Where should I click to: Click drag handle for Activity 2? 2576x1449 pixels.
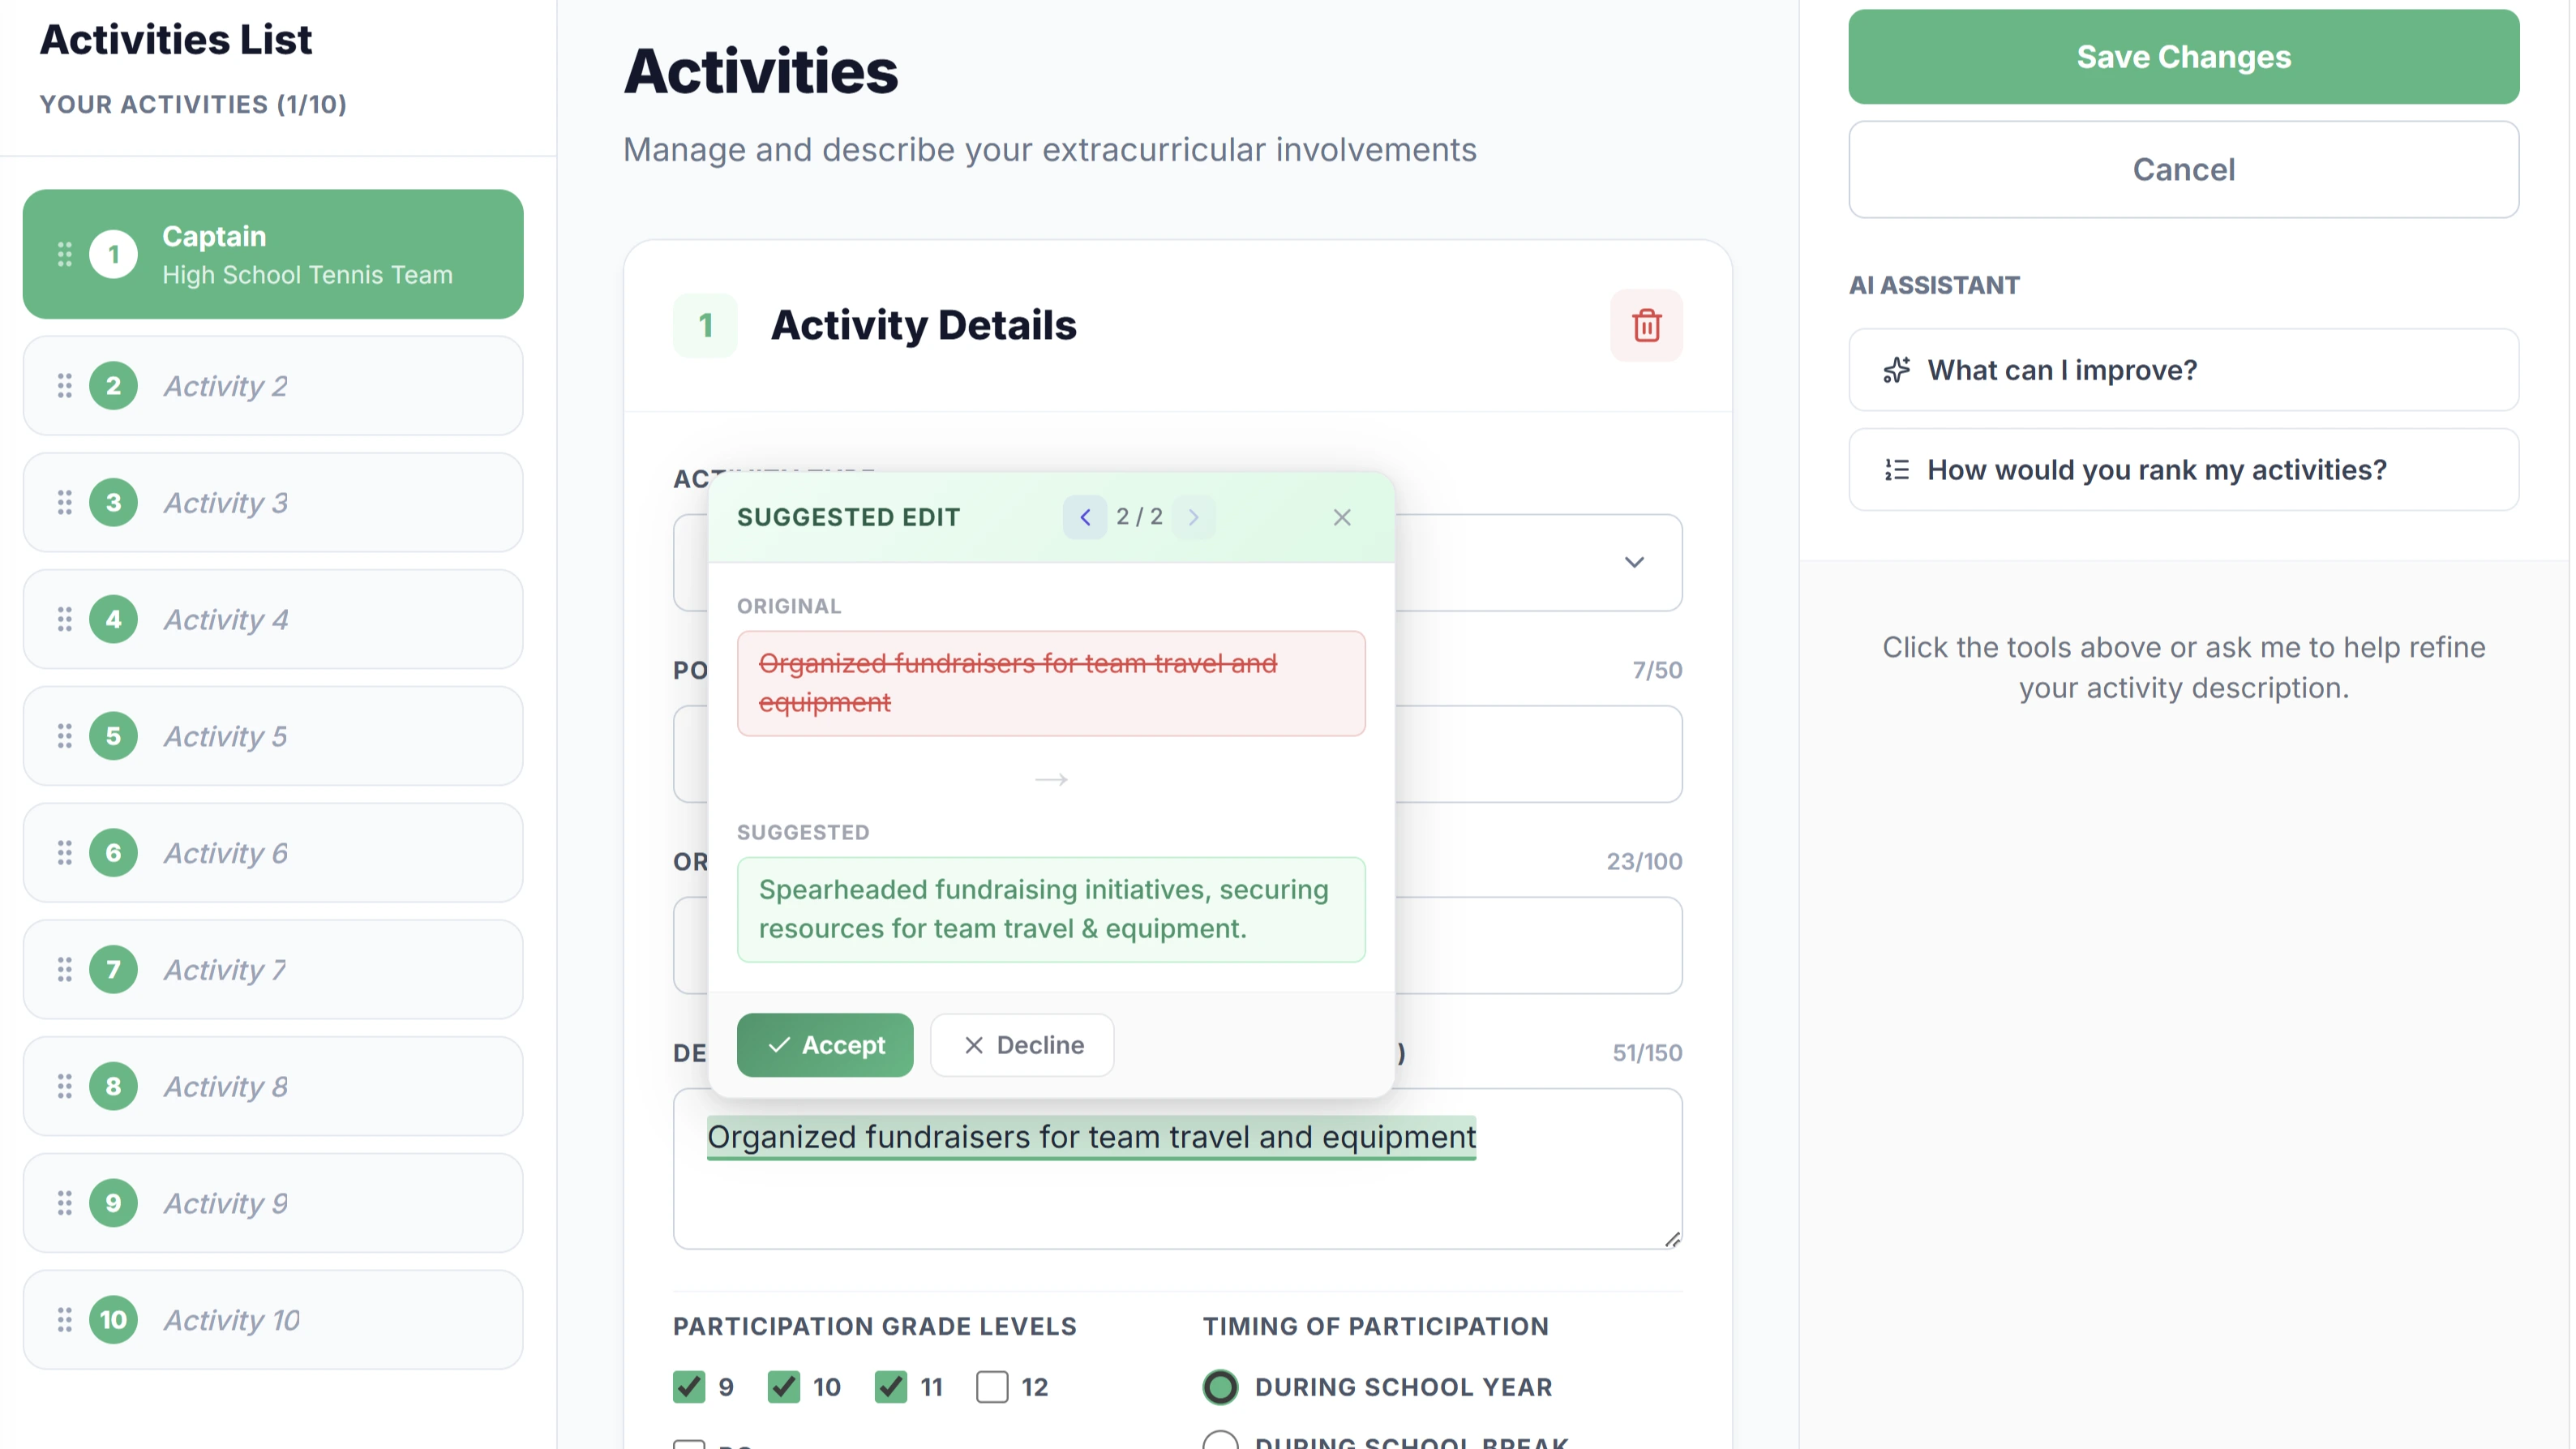65,386
